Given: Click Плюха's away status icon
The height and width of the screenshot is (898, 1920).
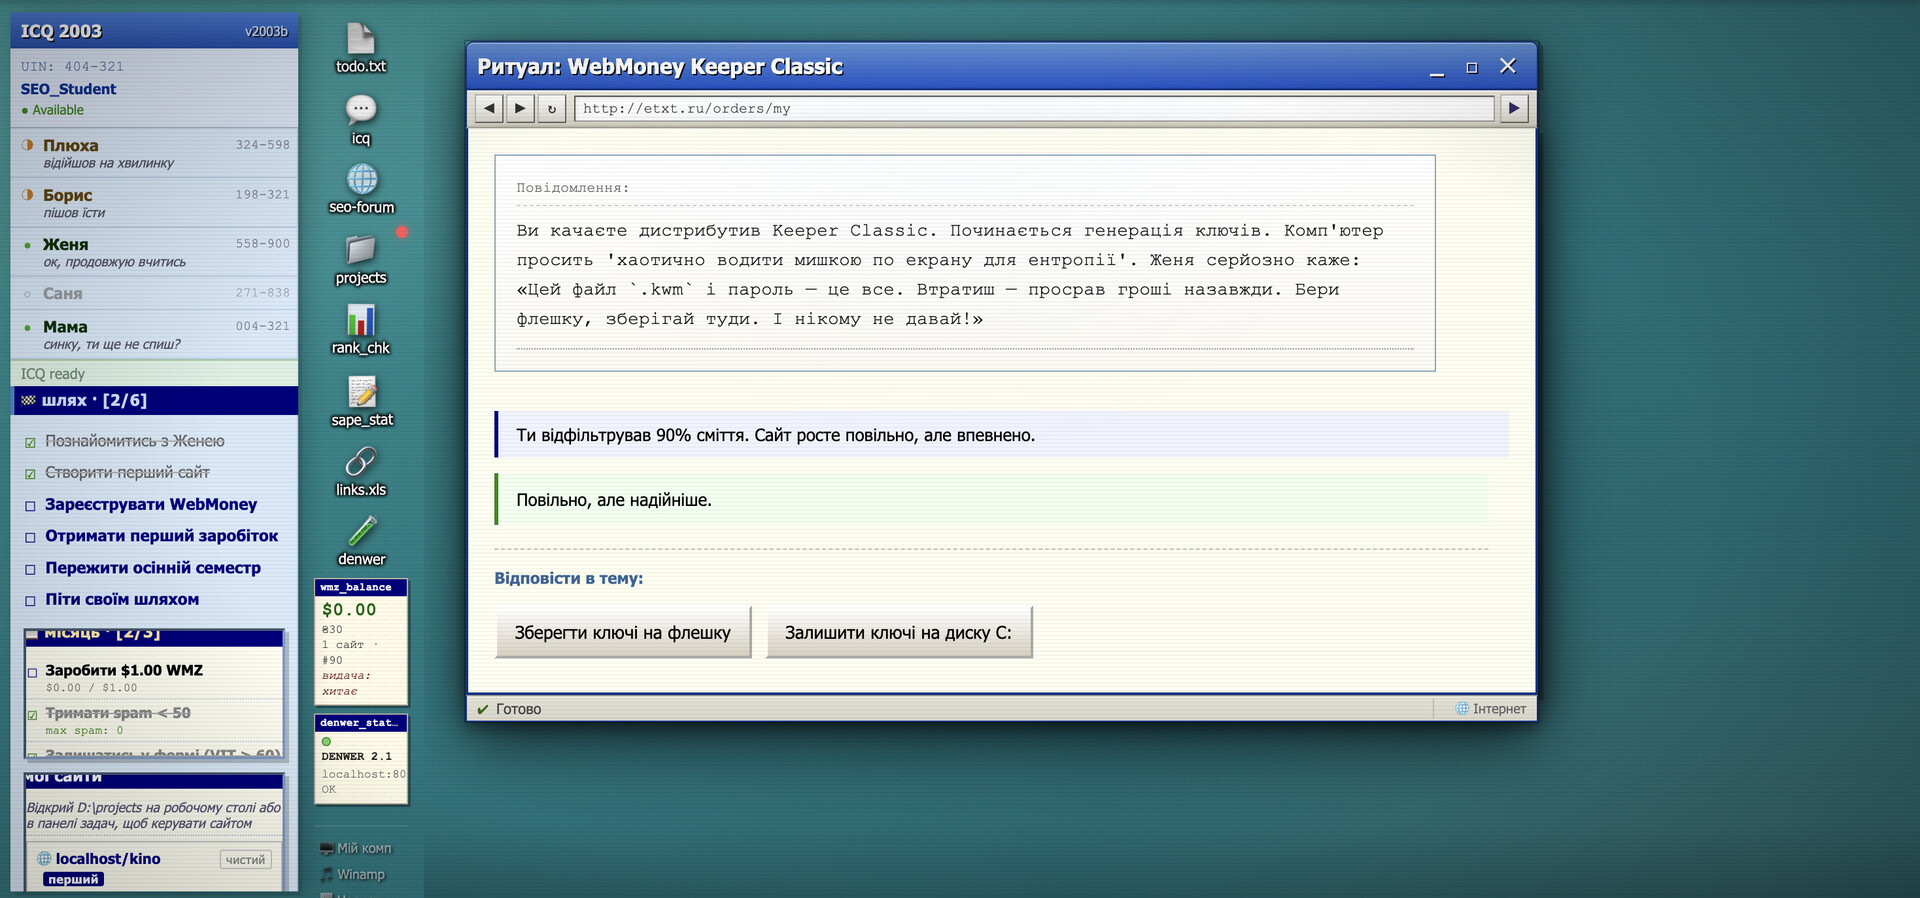Looking at the screenshot, I should point(28,145).
